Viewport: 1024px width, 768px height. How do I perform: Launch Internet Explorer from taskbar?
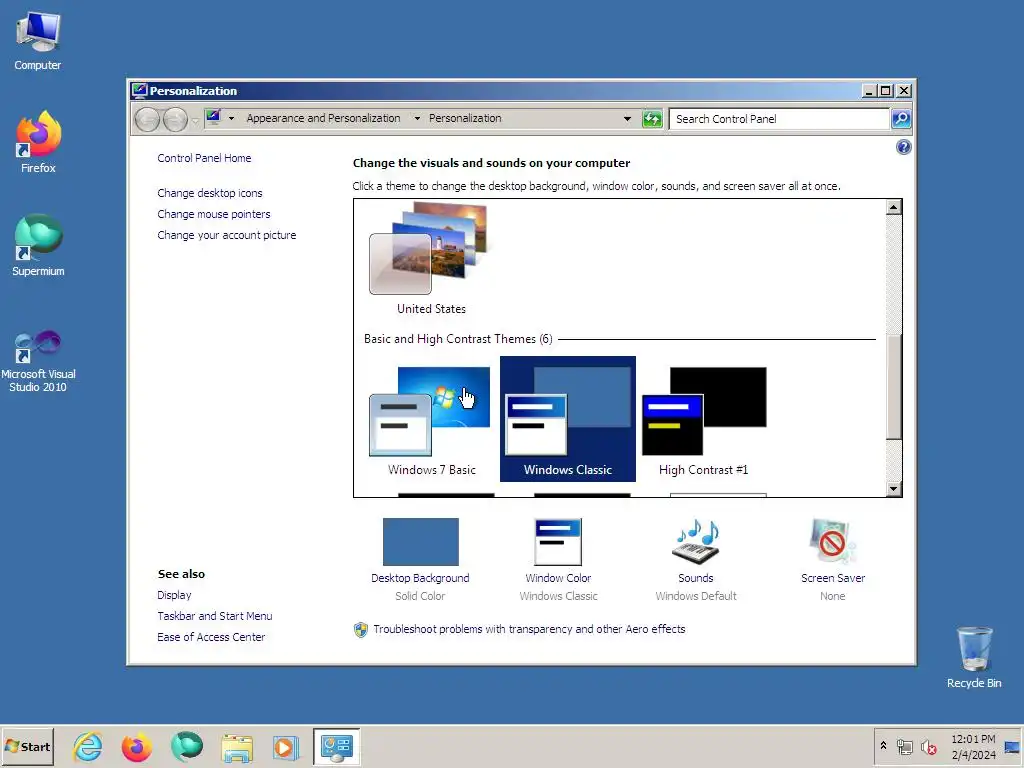[88, 746]
